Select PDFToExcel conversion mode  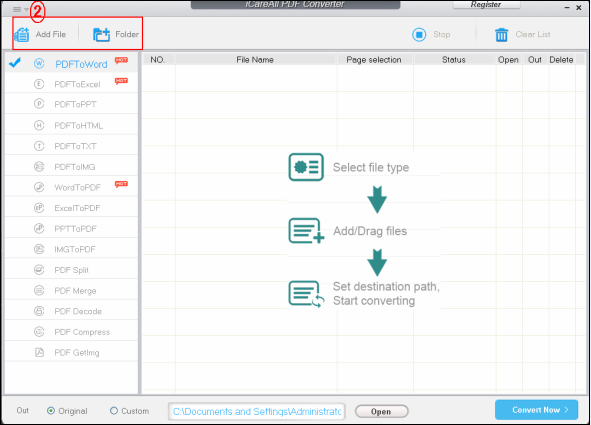pyautogui.click(x=72, y=84)
